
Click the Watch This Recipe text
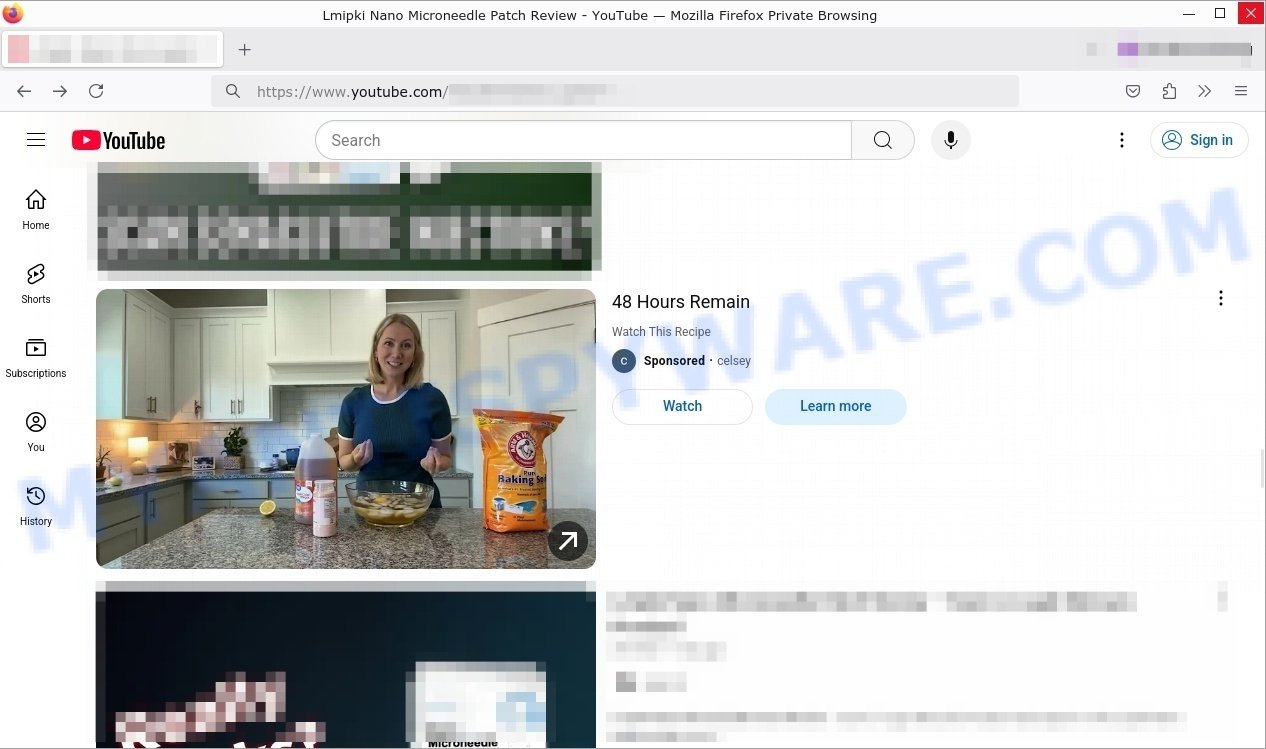click(x=661, y=332)
